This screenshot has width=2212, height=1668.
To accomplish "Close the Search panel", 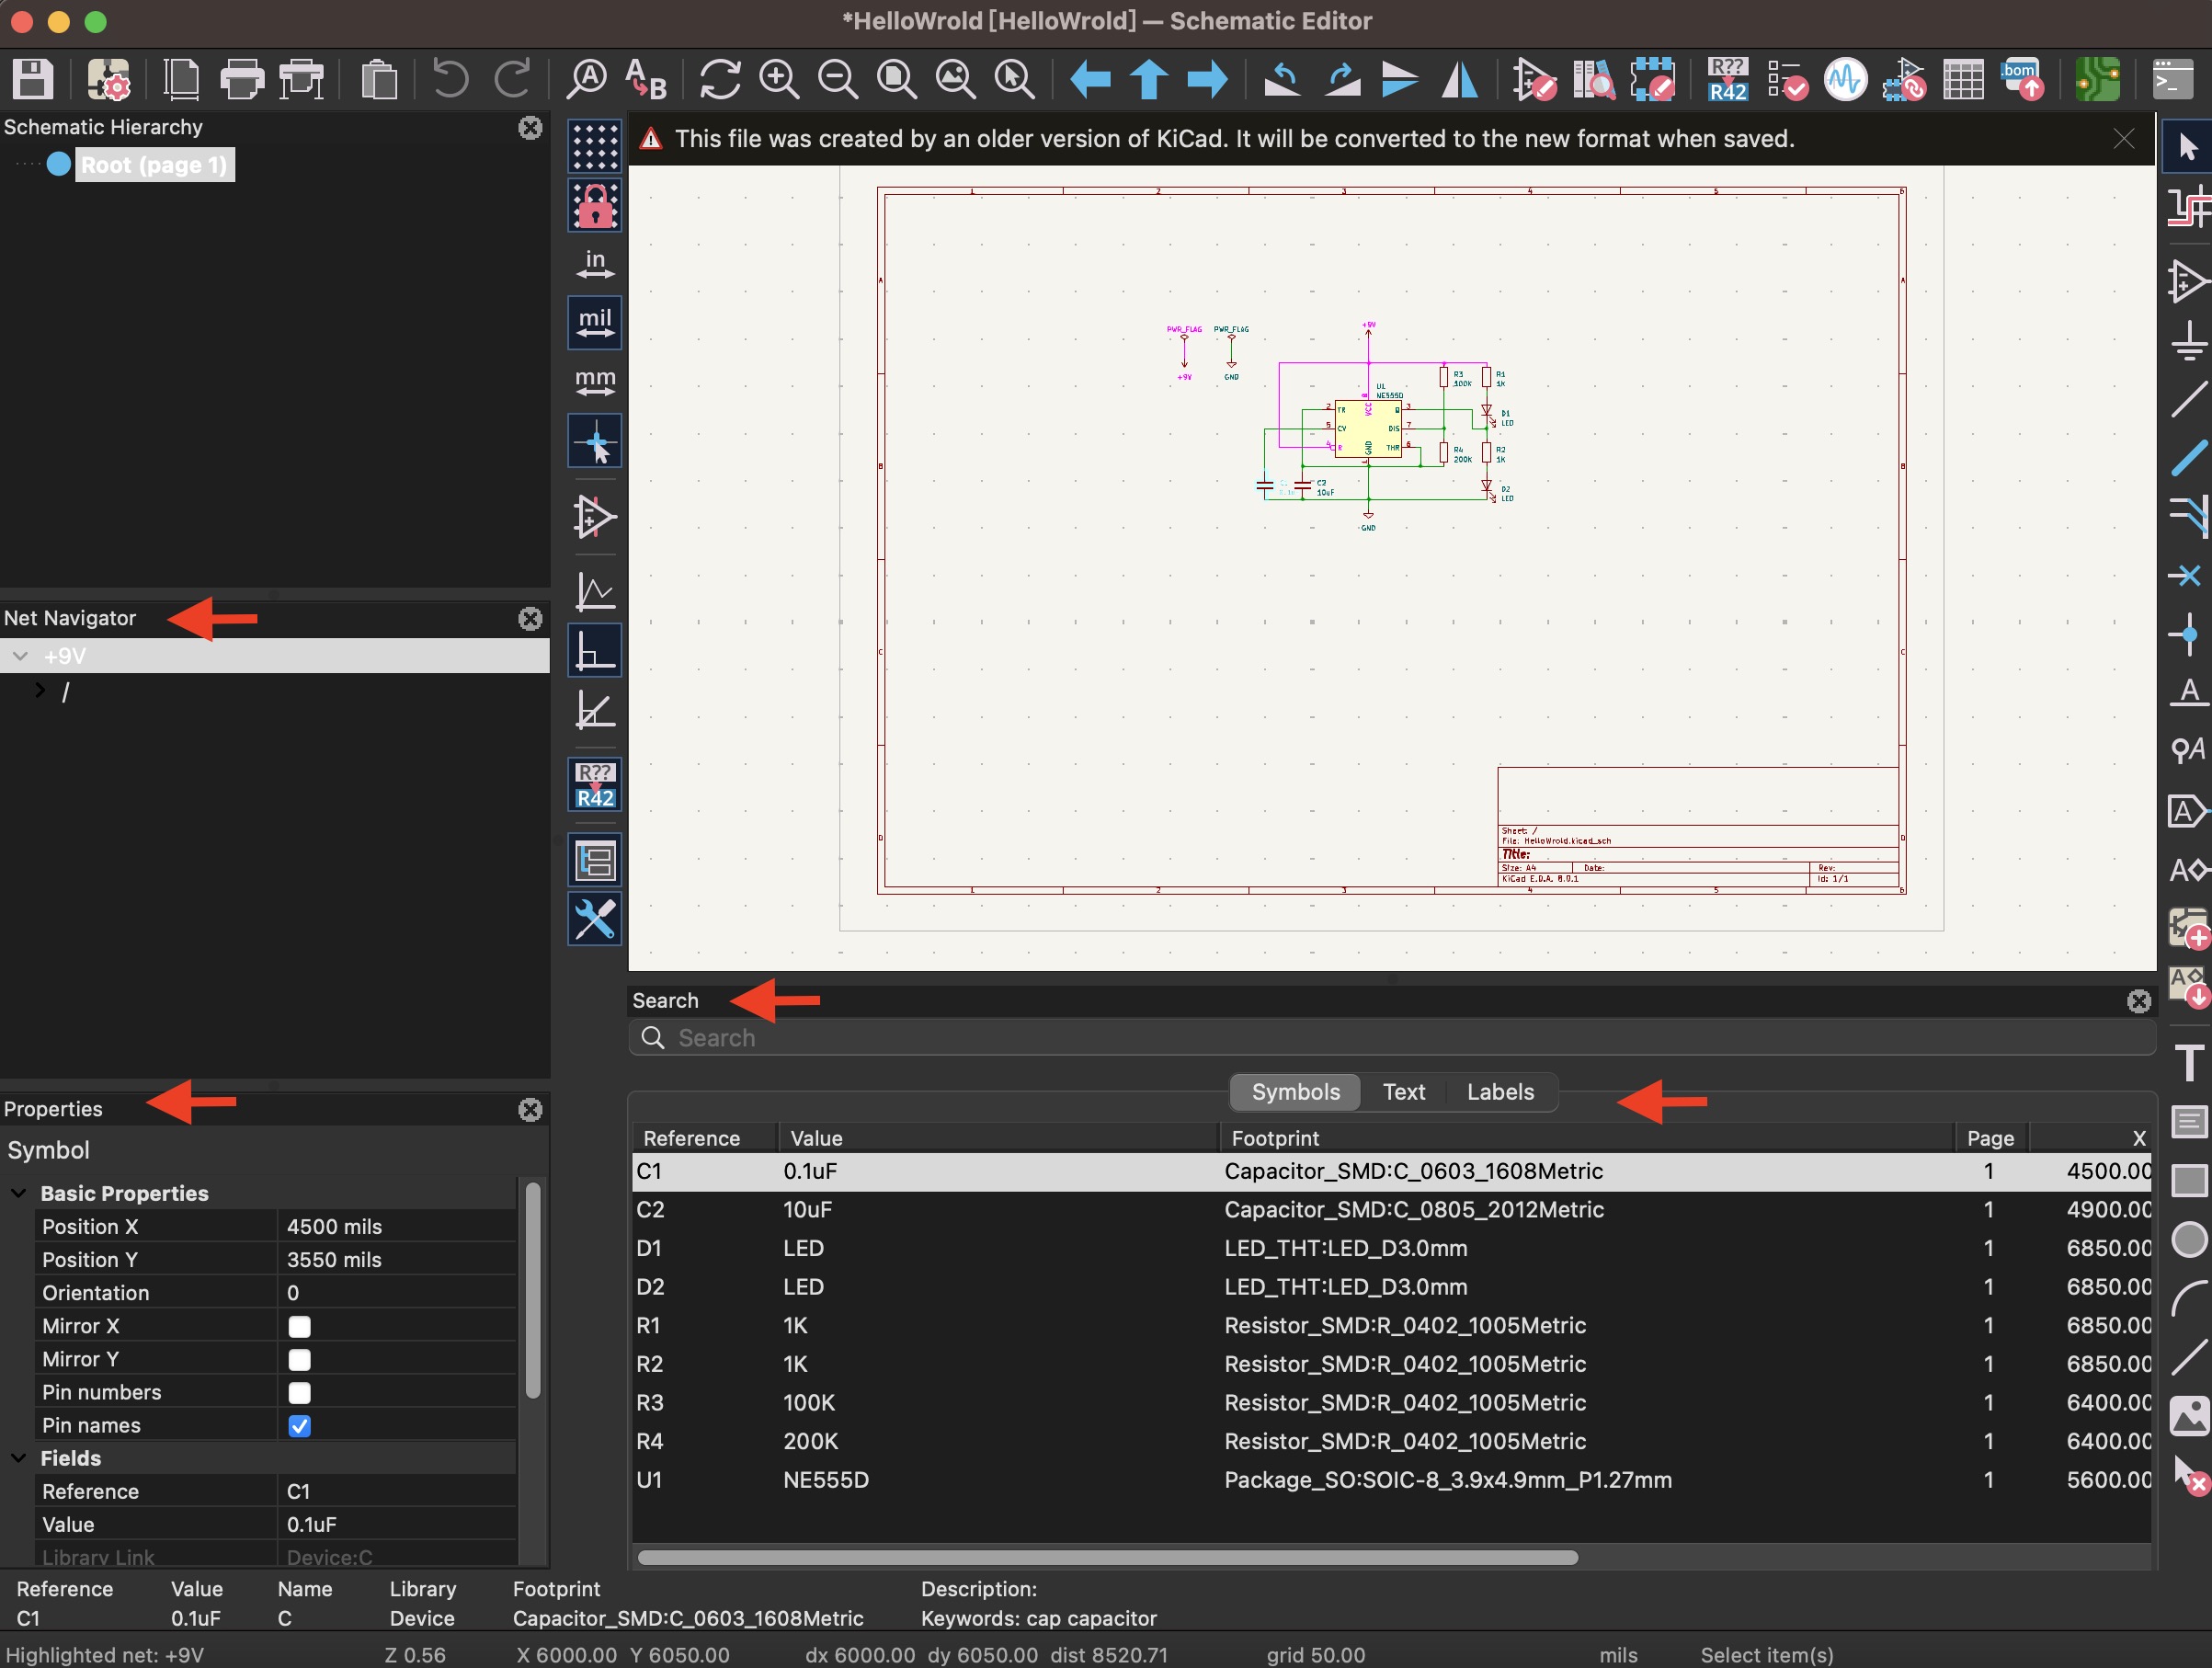I will tap(2138, 1001).
